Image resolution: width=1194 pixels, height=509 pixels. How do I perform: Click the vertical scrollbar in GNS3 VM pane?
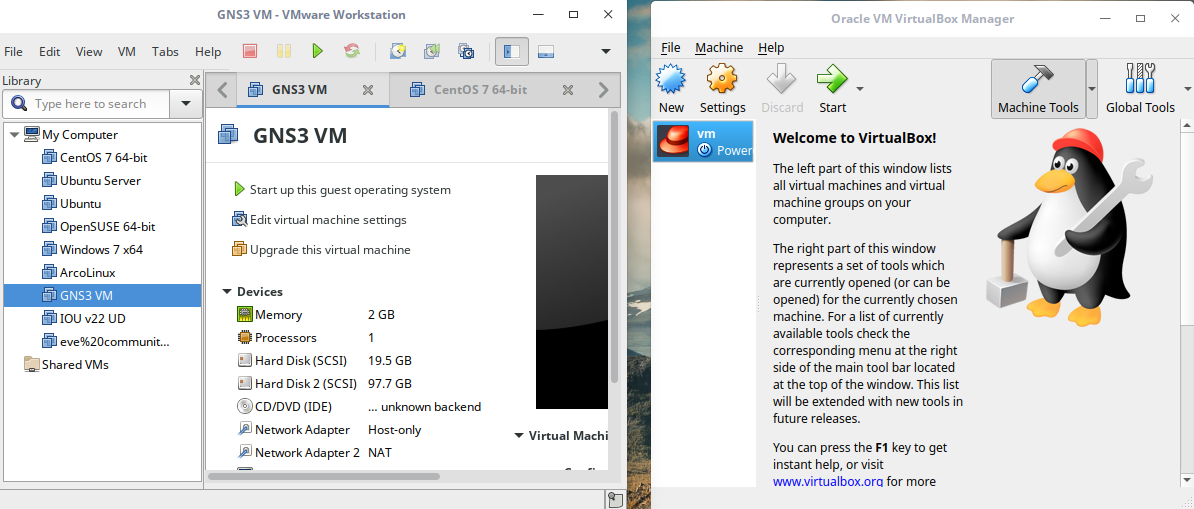pyautogui.click(x=614, y=248)
